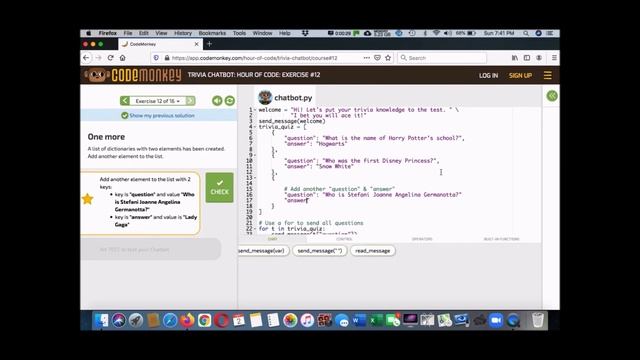Go to the previous exercise arrow

(x=125, y=101)
